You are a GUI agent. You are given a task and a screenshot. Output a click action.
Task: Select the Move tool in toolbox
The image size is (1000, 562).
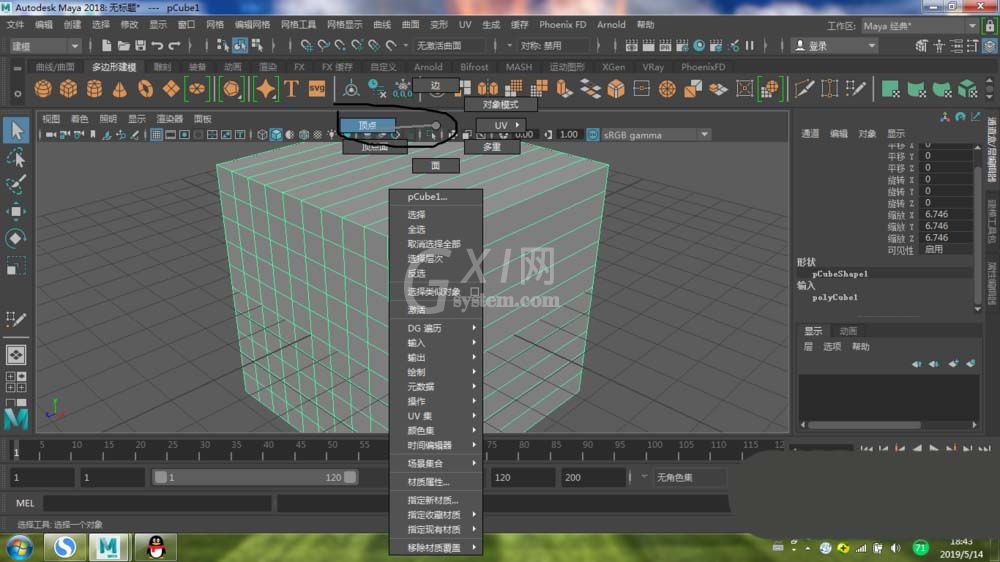click(x=16, y=211)
